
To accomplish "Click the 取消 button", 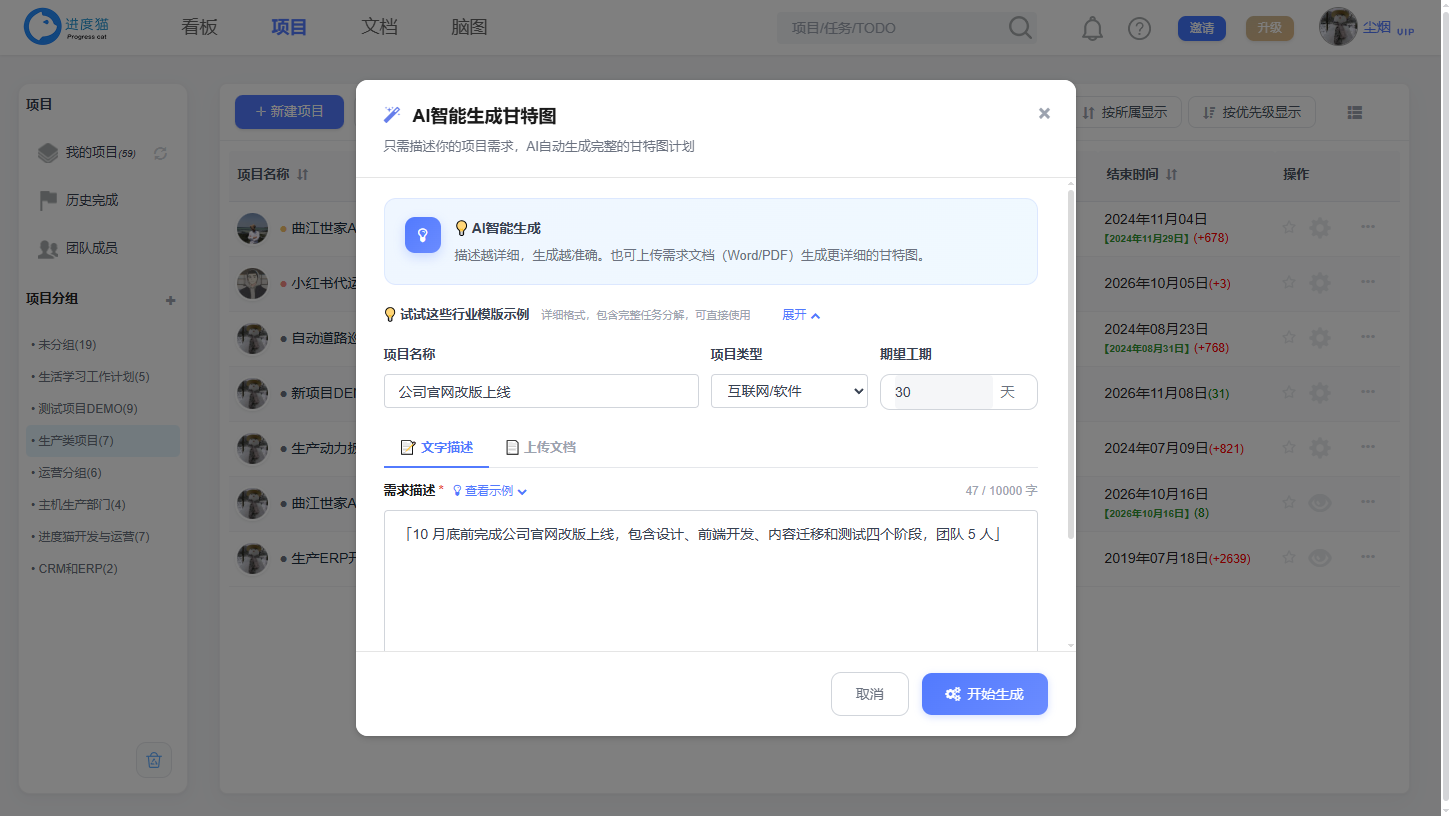I will 870,694.
